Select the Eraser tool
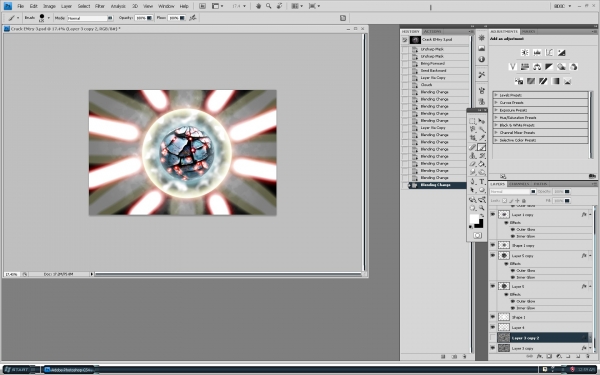This screenshot has width=600, height=375. coord(473,164)
